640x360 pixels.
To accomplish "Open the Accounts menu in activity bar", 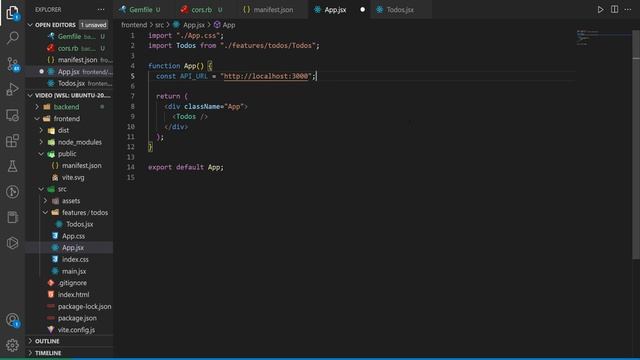I will coord(12,320).
